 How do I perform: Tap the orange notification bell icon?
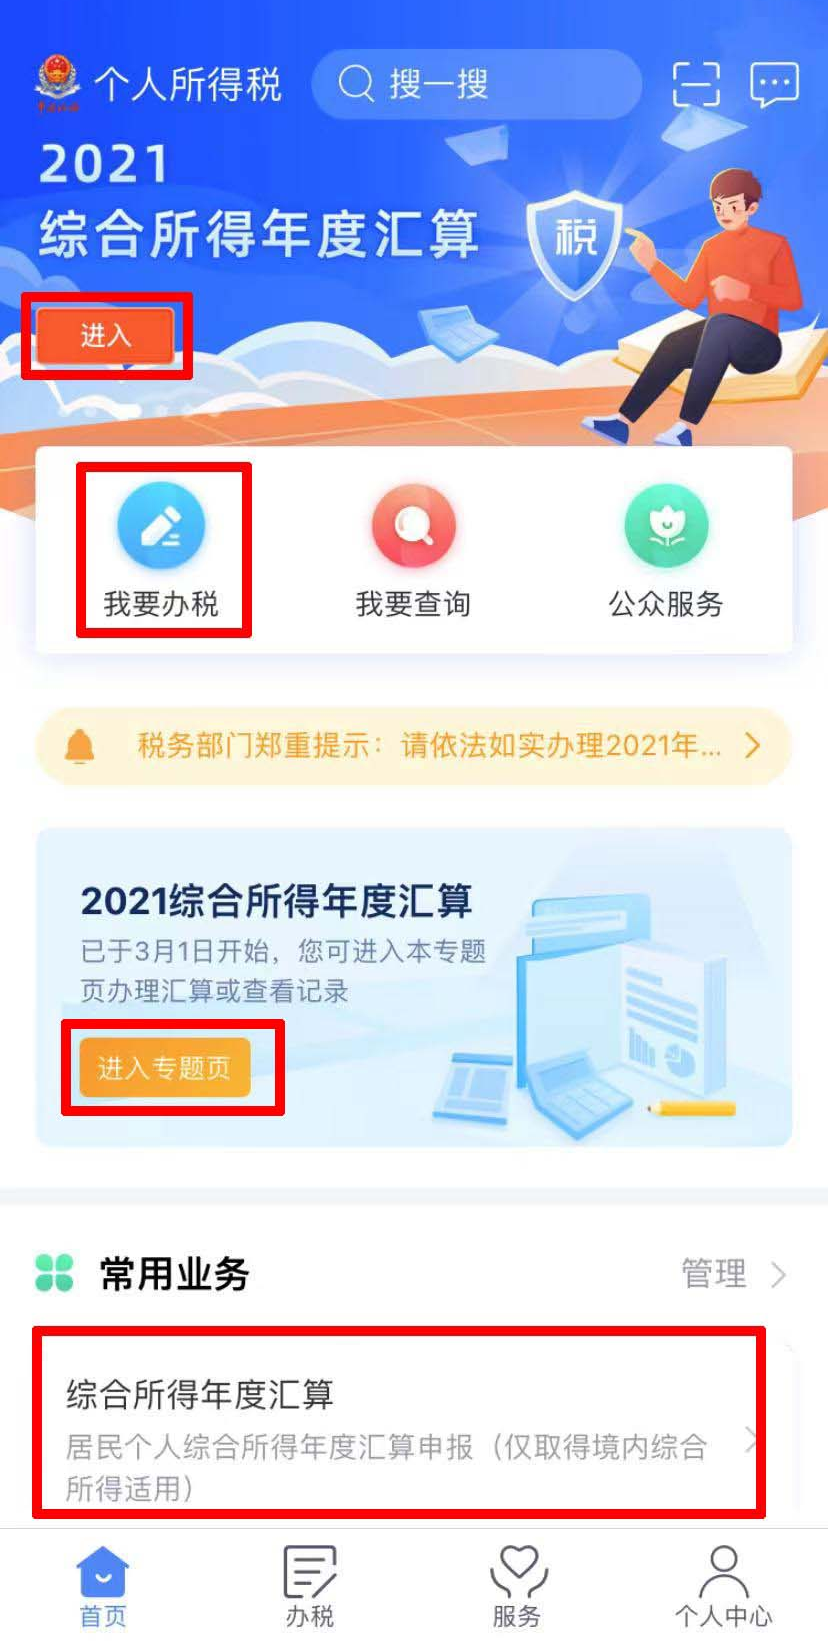[x=80, y=746]
